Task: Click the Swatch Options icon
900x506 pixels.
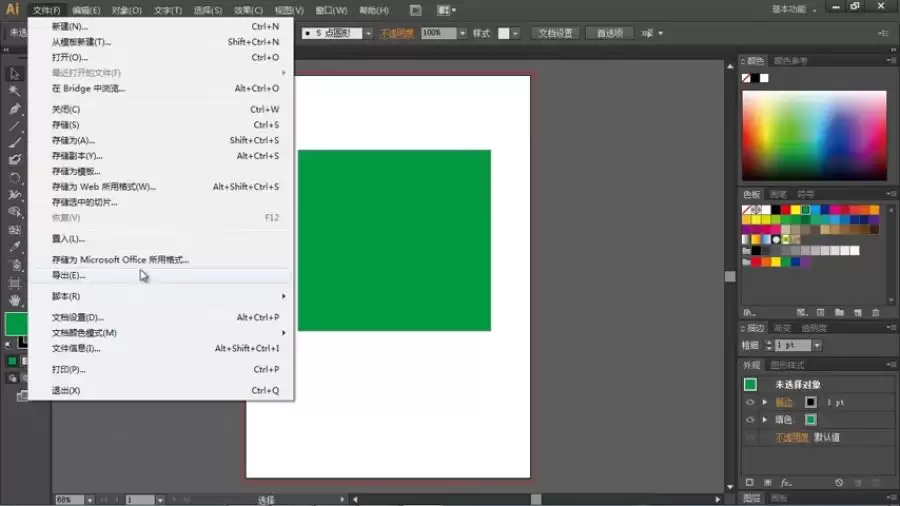Action: 821,313
